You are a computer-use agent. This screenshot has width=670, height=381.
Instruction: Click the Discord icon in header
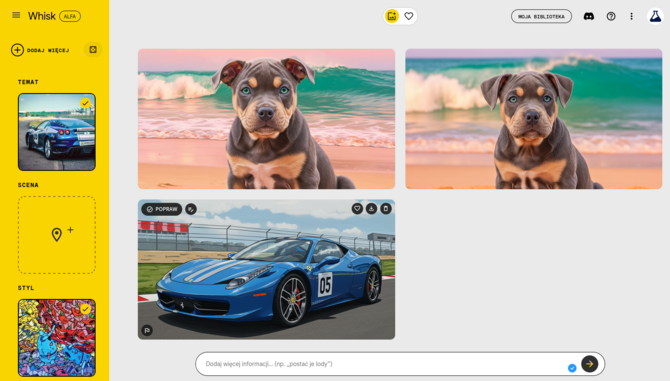pos(589,16)
